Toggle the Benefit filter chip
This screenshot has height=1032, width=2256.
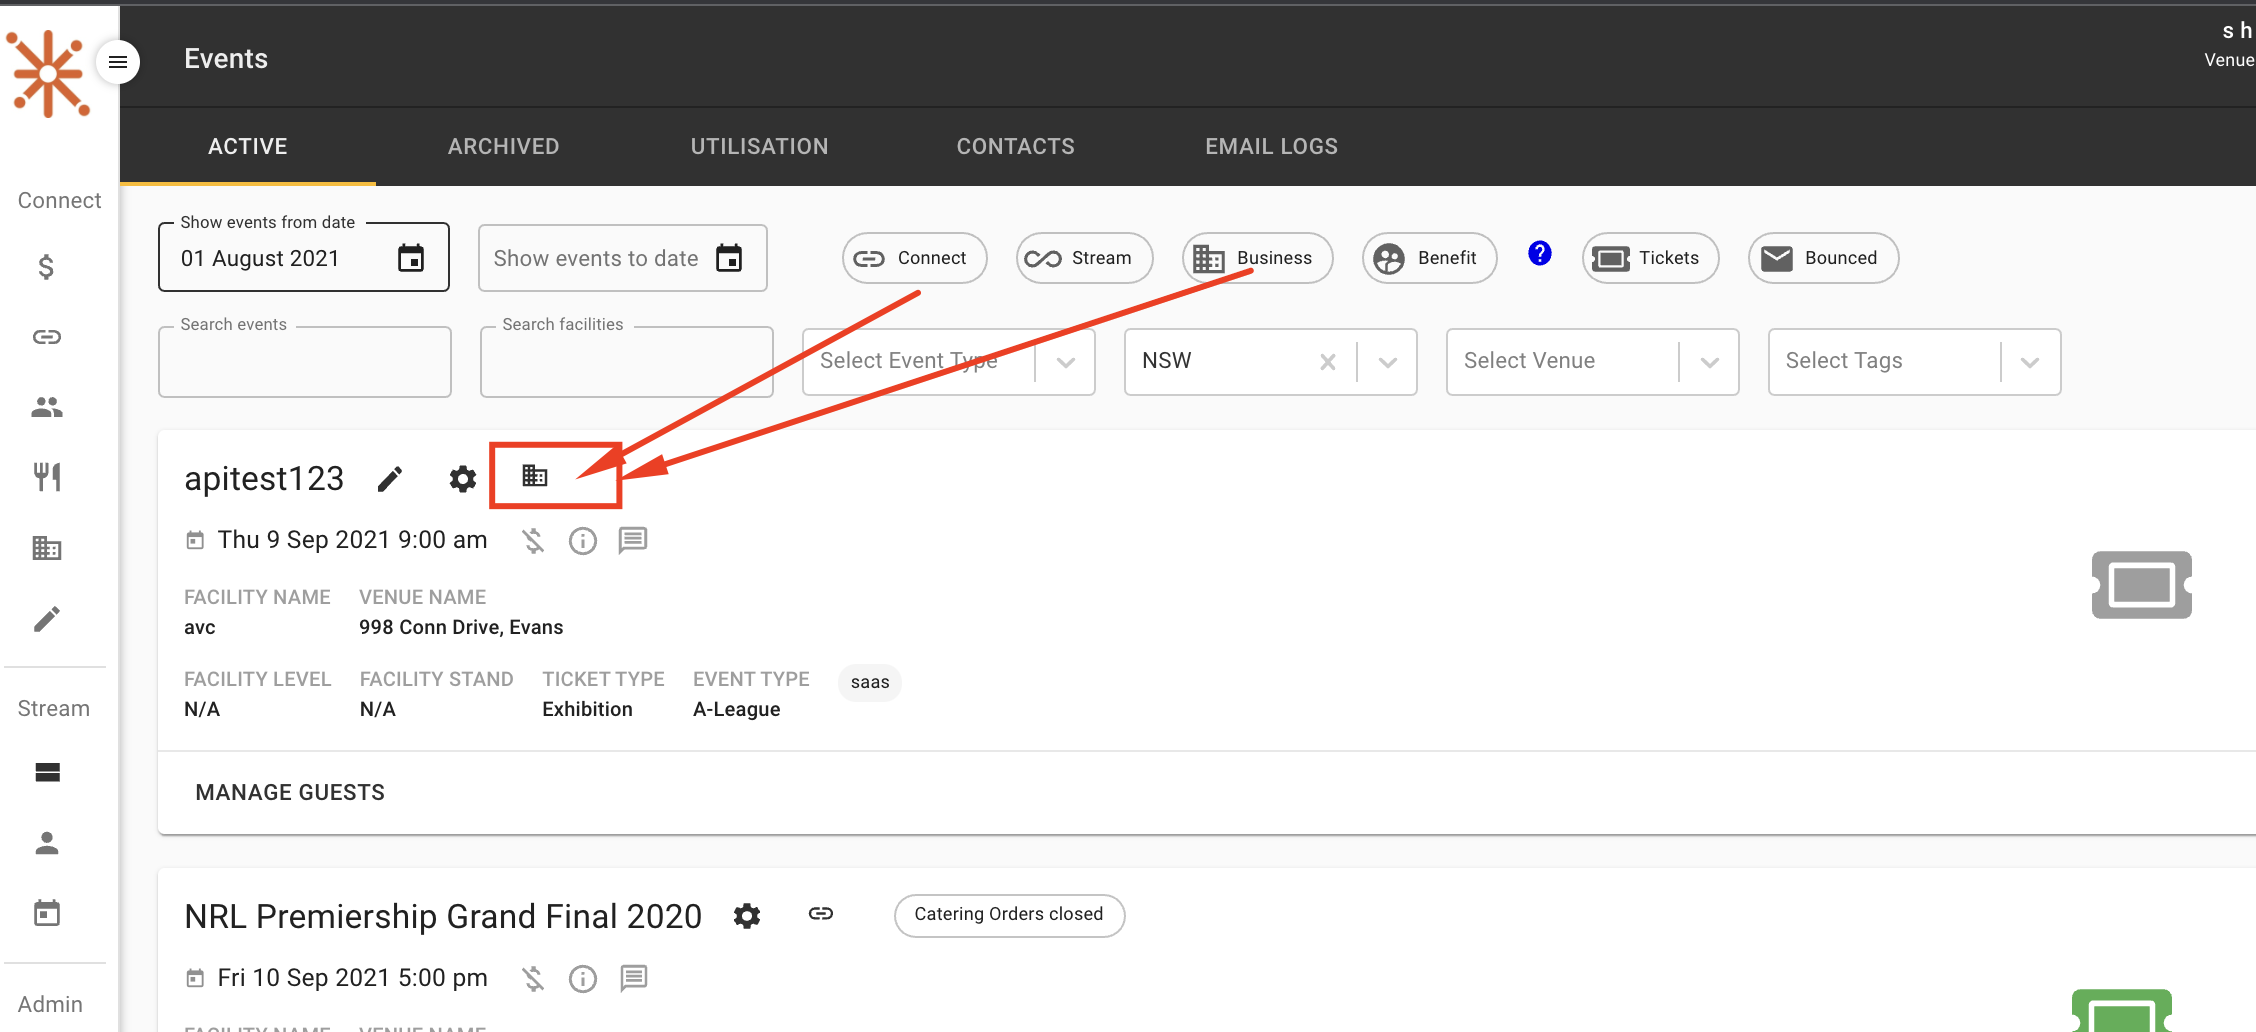click(x=1429, y=258)
